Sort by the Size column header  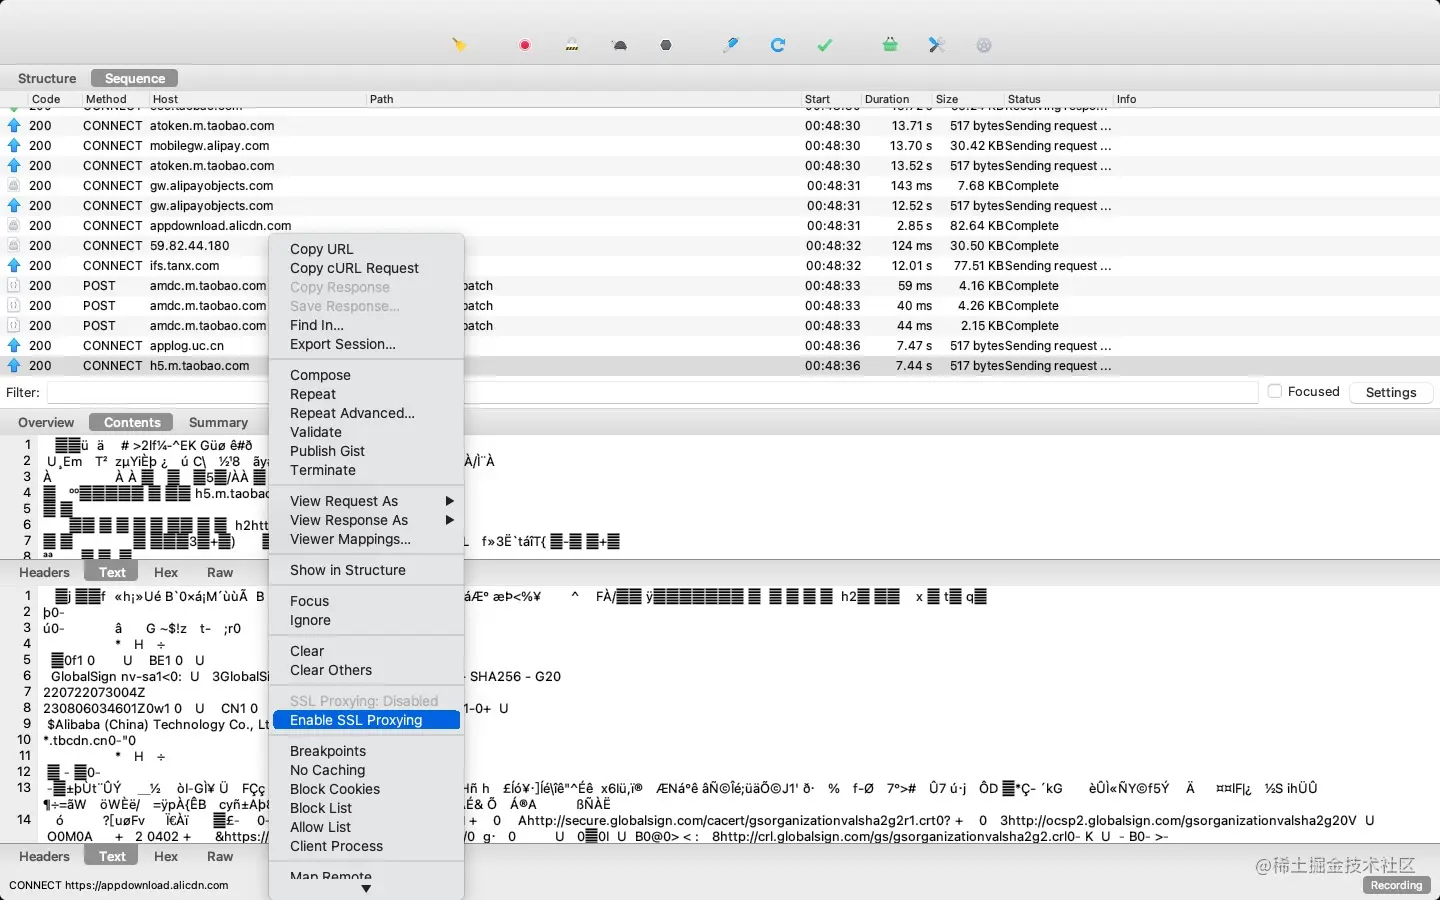(947, 99)
